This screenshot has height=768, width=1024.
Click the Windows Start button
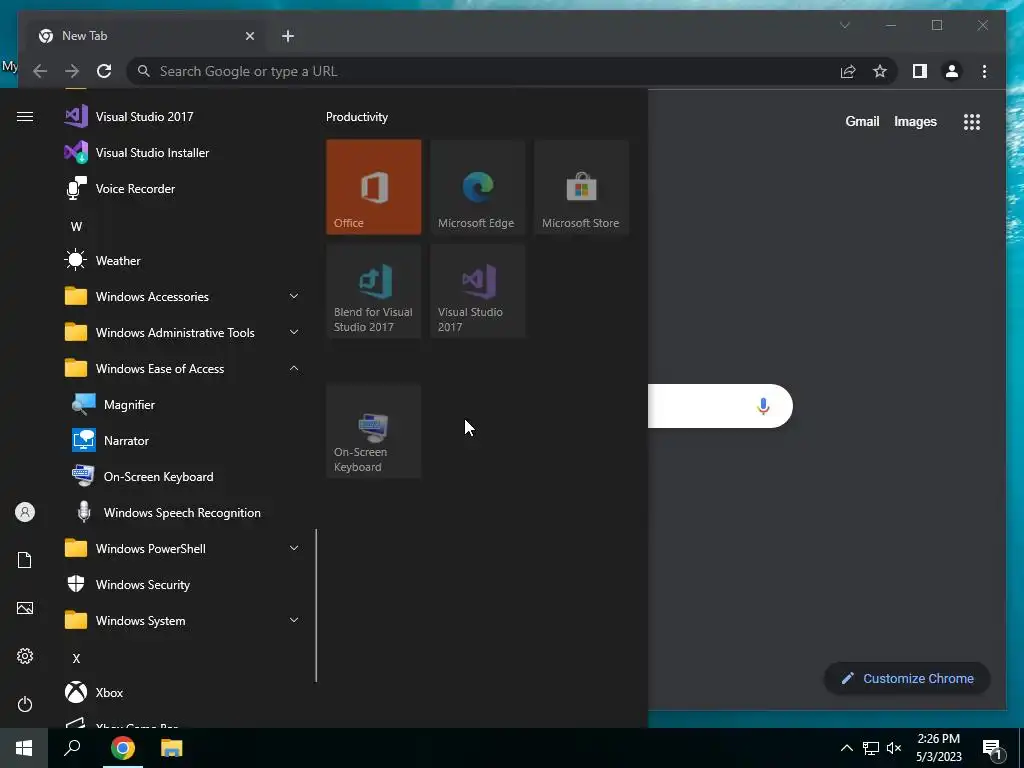click(x=24, y=748)
